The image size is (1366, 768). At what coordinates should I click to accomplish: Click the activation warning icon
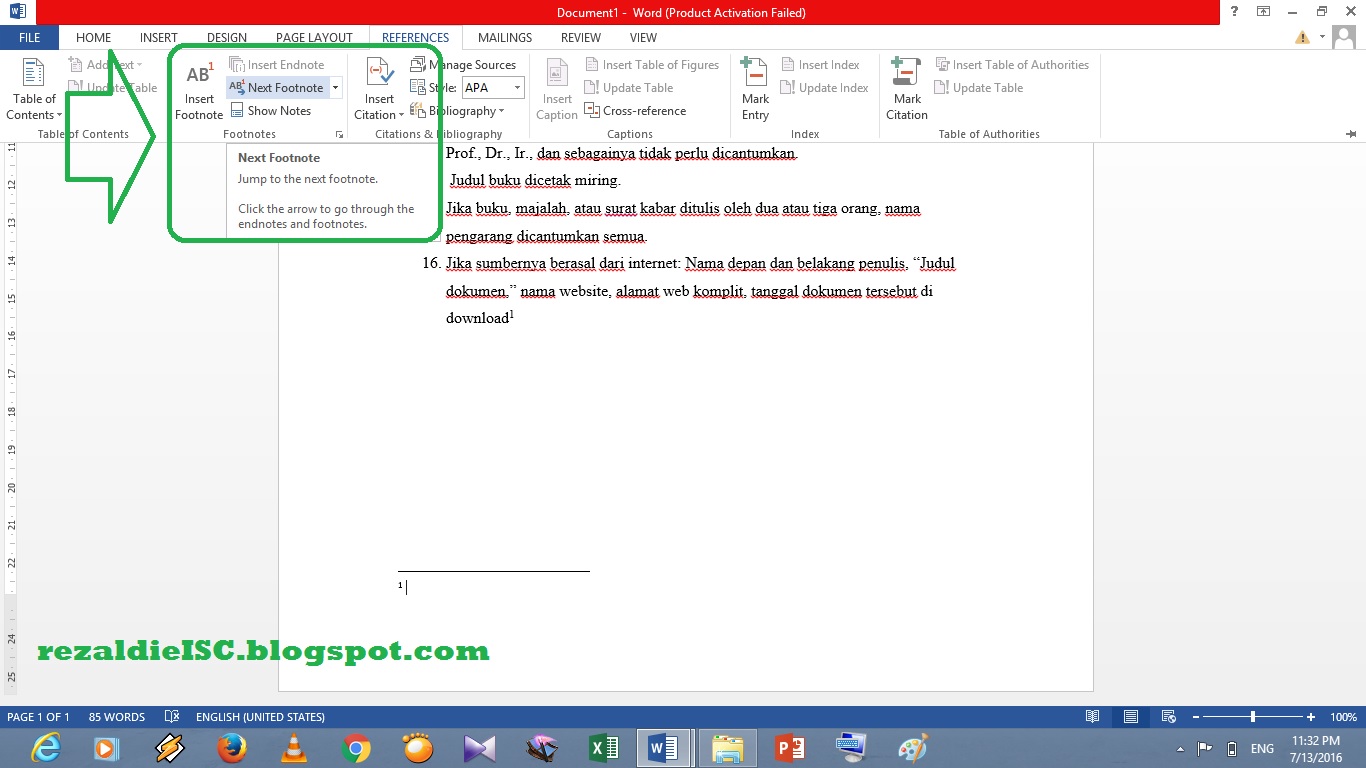(x=1302, y=38)
